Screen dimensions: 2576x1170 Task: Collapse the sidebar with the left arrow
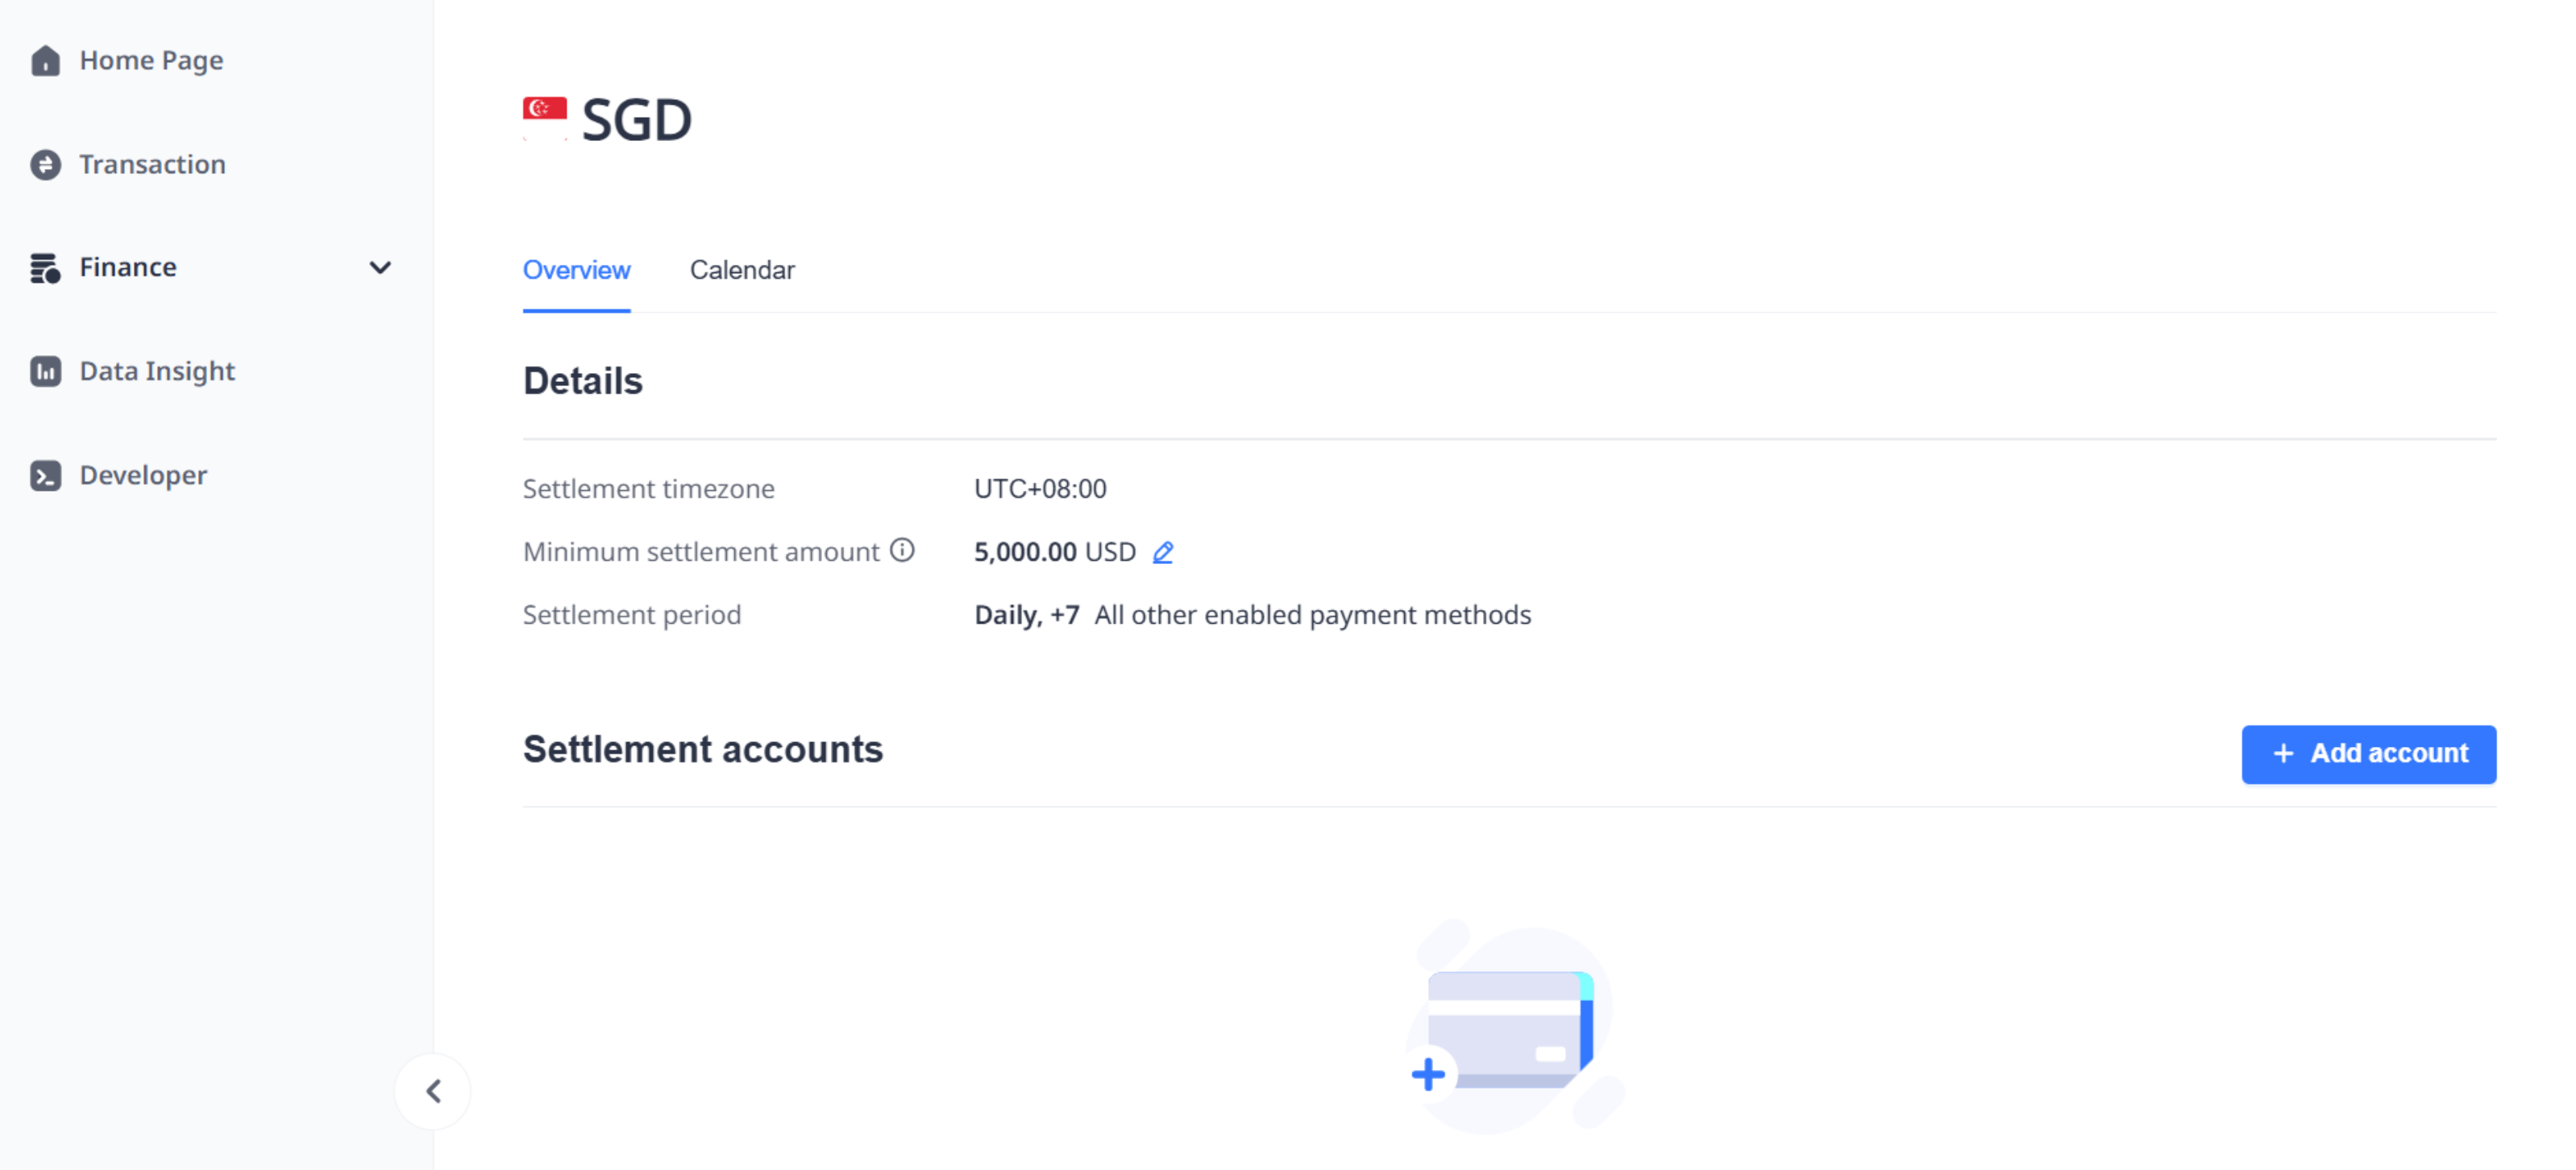[433, 1092]
